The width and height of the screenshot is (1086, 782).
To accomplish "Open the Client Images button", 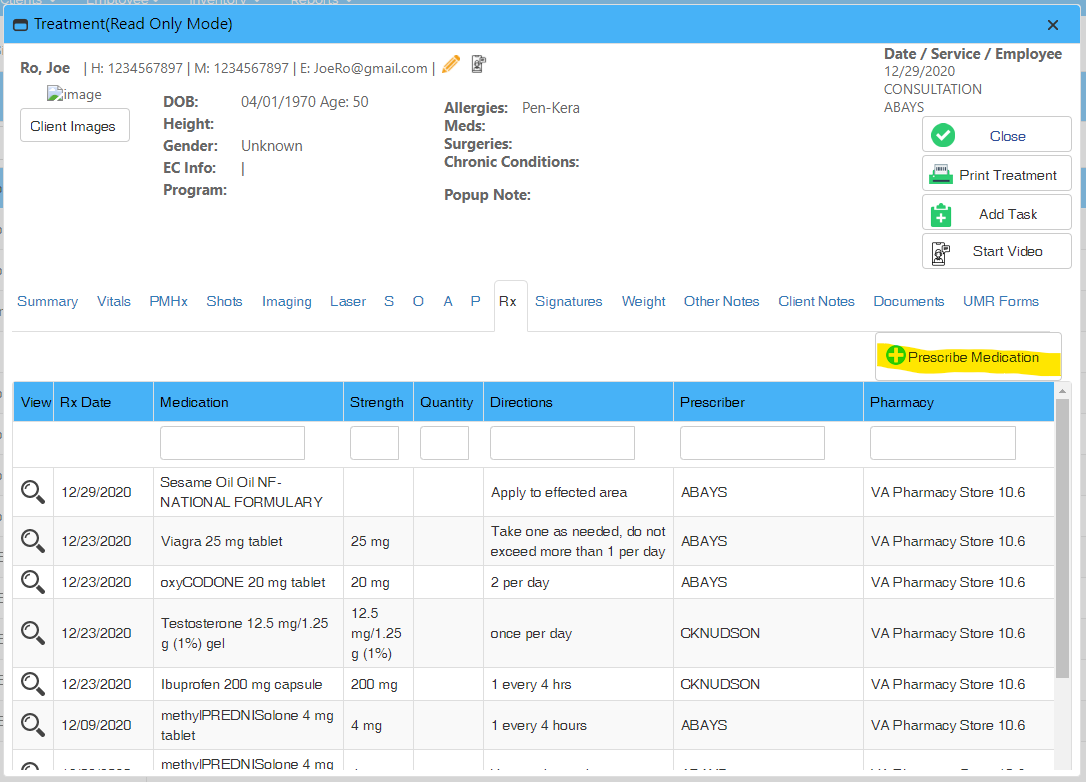I will click(x=75, y=125).
